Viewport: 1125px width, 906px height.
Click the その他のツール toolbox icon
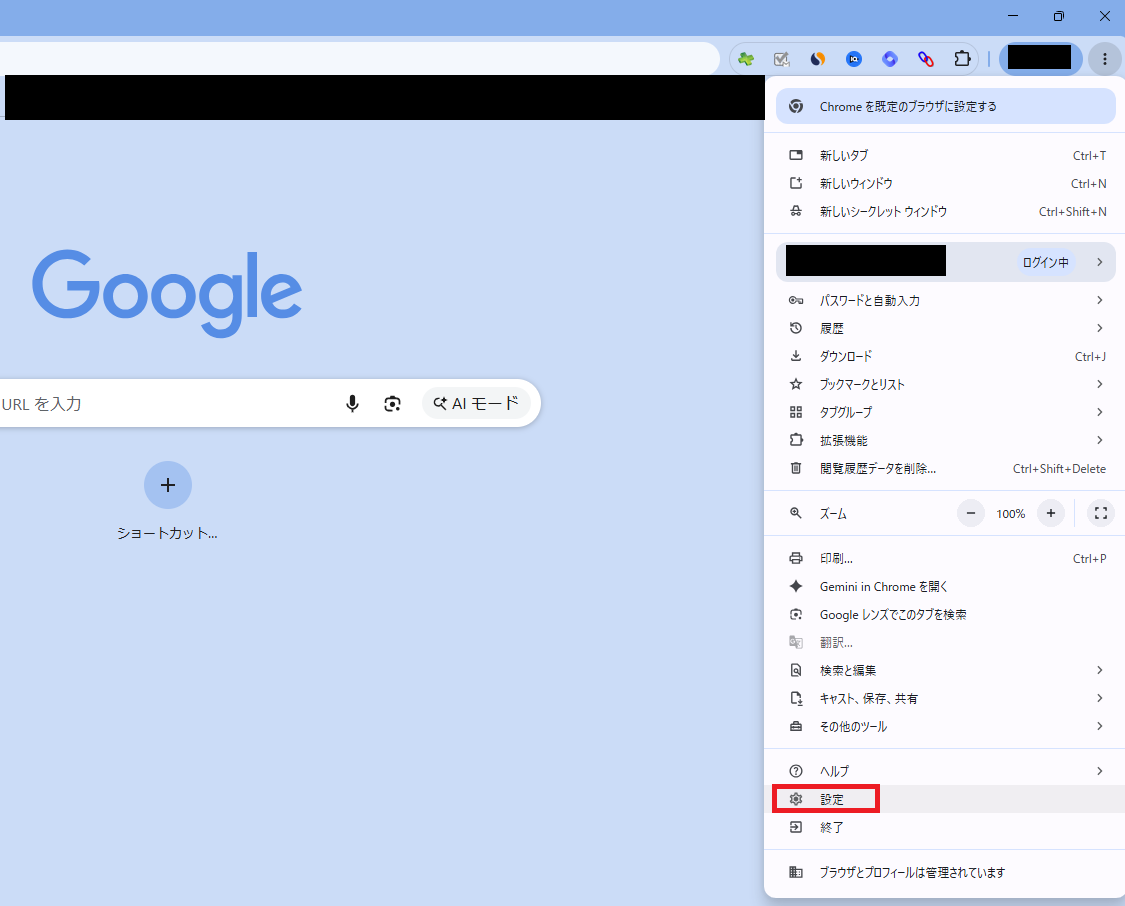796,727
